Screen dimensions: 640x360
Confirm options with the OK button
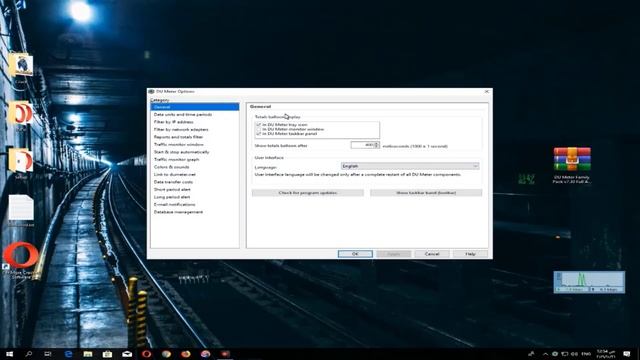pos(355,254)
